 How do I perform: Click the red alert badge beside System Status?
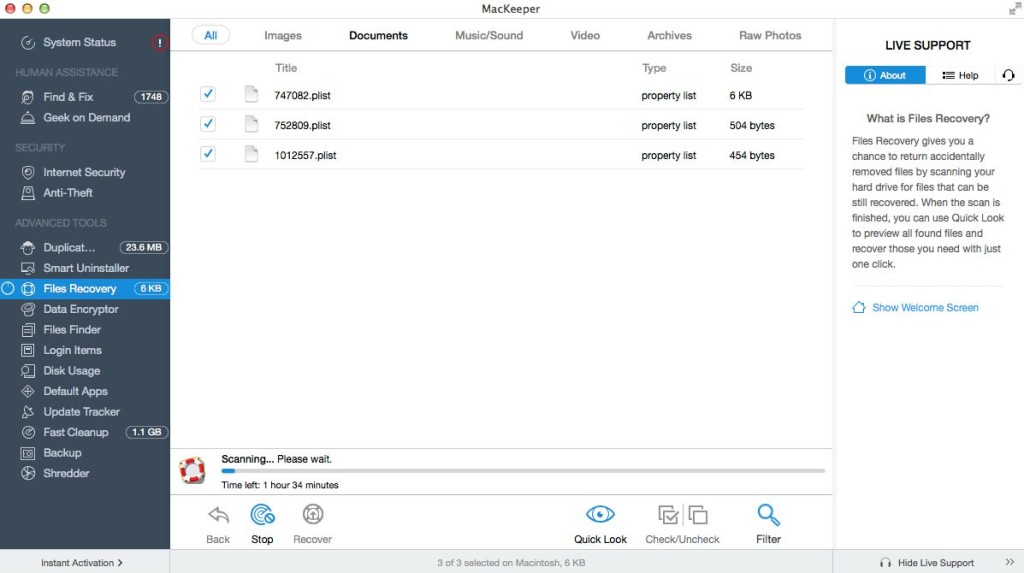pos(159,42)
